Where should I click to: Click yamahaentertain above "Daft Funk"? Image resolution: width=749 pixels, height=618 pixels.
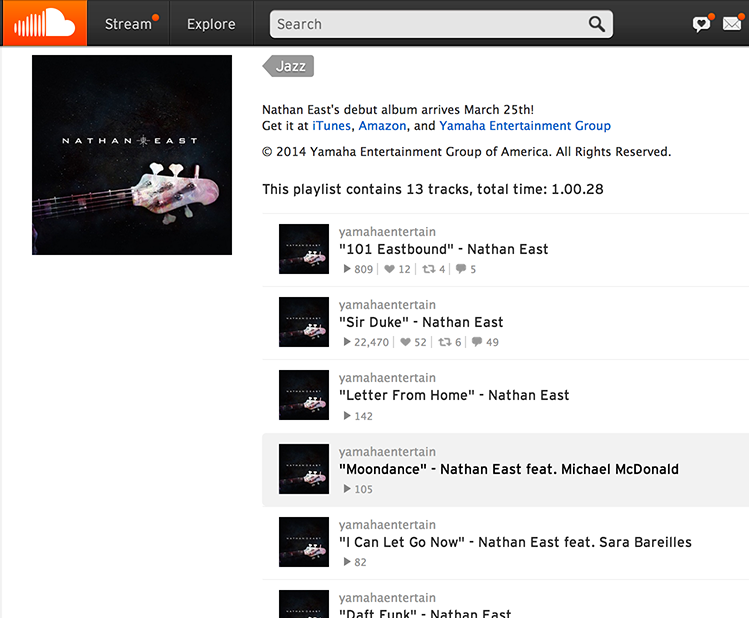tap(387, 598)
